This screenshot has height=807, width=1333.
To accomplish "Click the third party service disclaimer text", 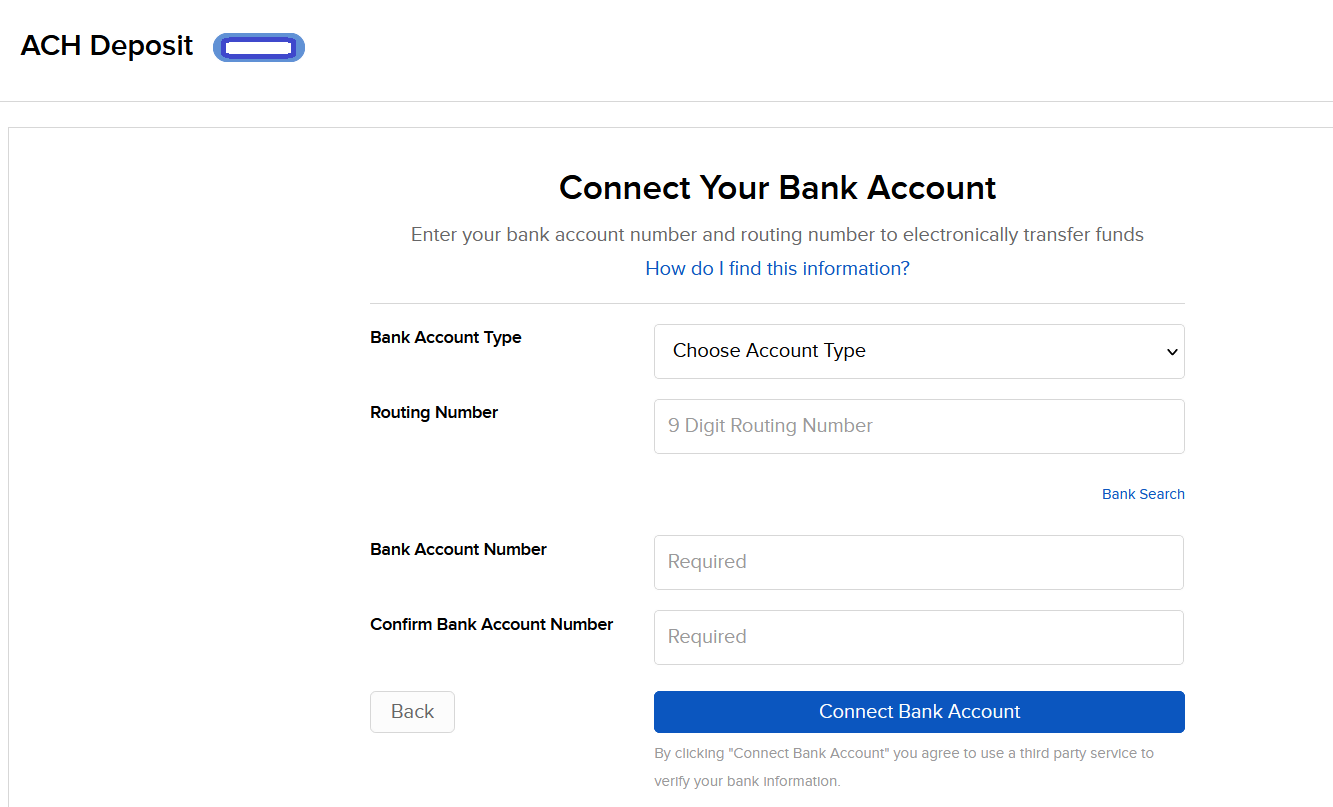I will 904,767.
